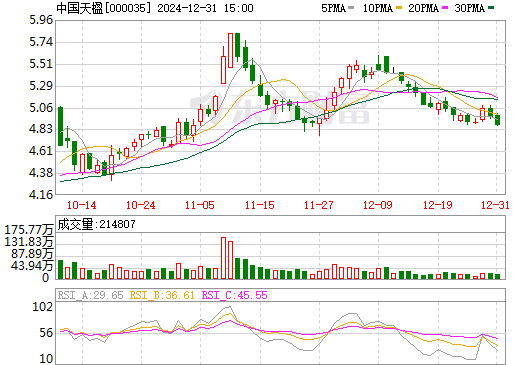Click the 5.51 price axis label
520x365 pixels.
coord(41,64)
